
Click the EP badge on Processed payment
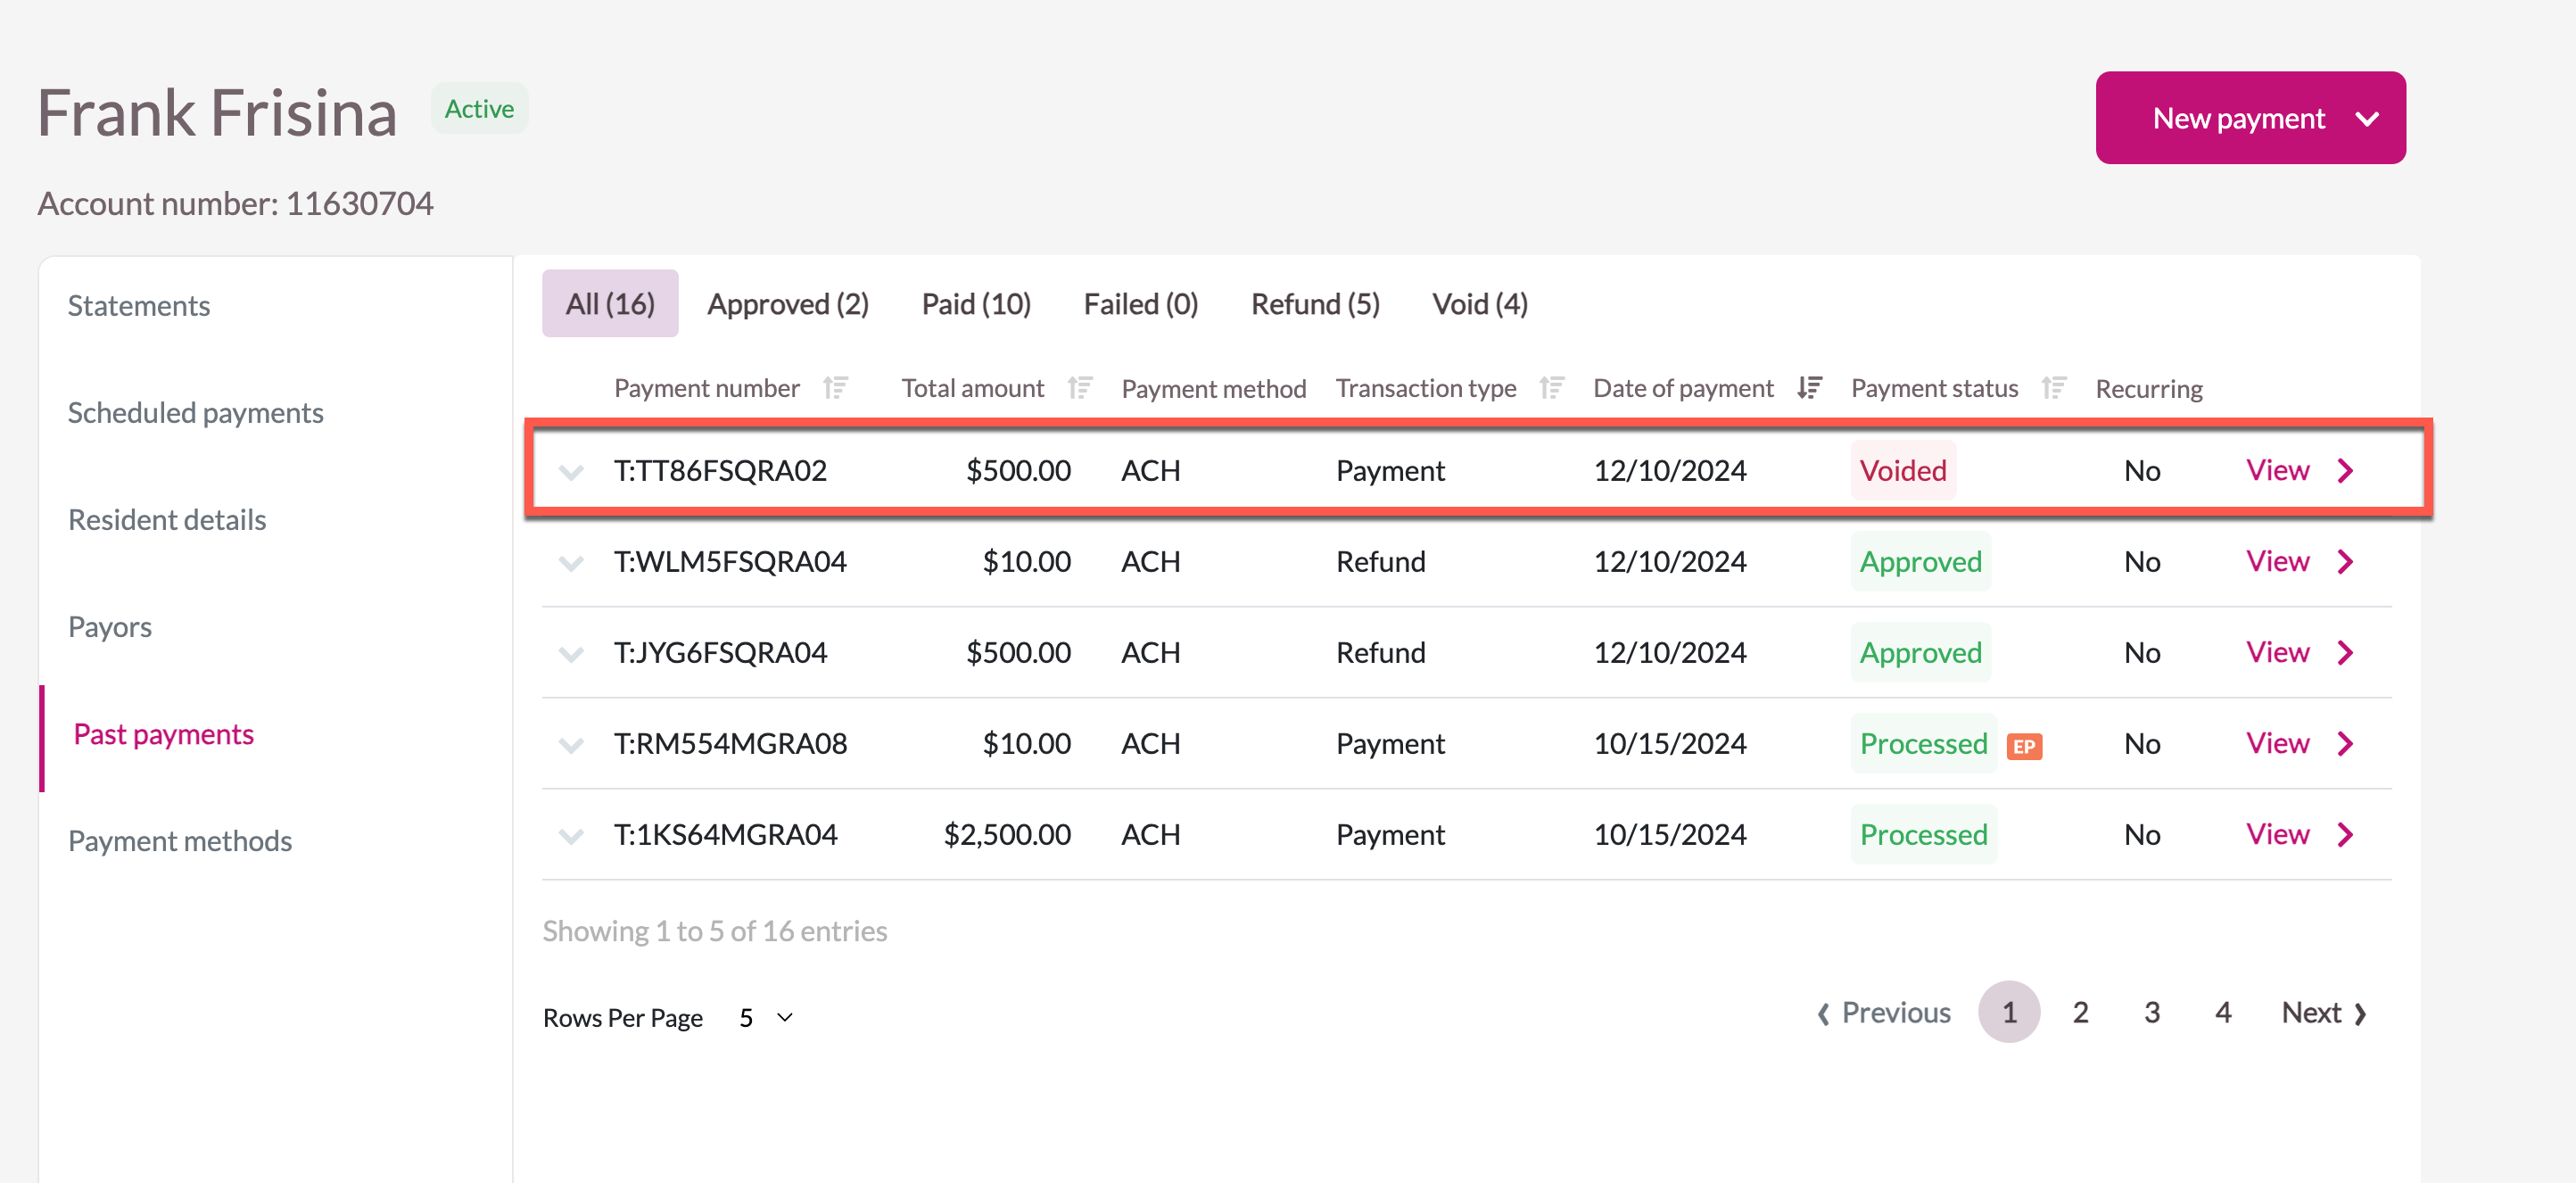2024,746
